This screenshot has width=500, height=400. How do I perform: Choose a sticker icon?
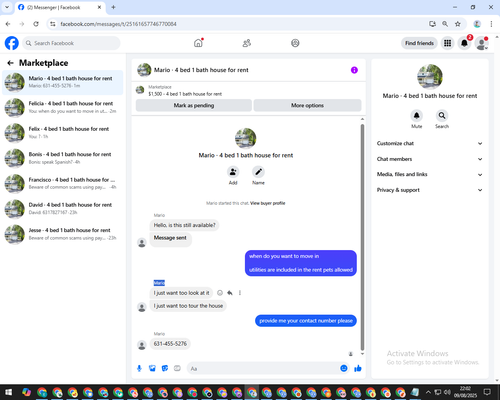coord(165,368)
